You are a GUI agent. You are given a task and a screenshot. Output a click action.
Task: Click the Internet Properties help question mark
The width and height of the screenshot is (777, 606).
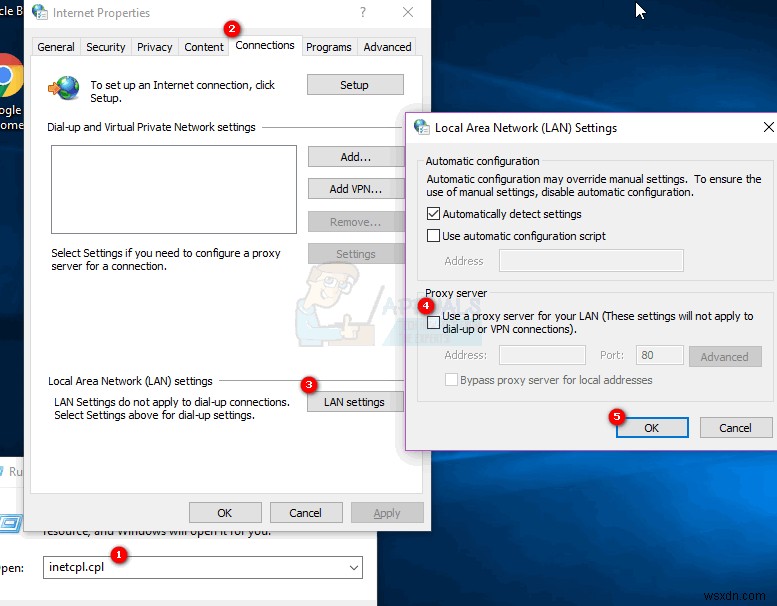pos(363,12)
